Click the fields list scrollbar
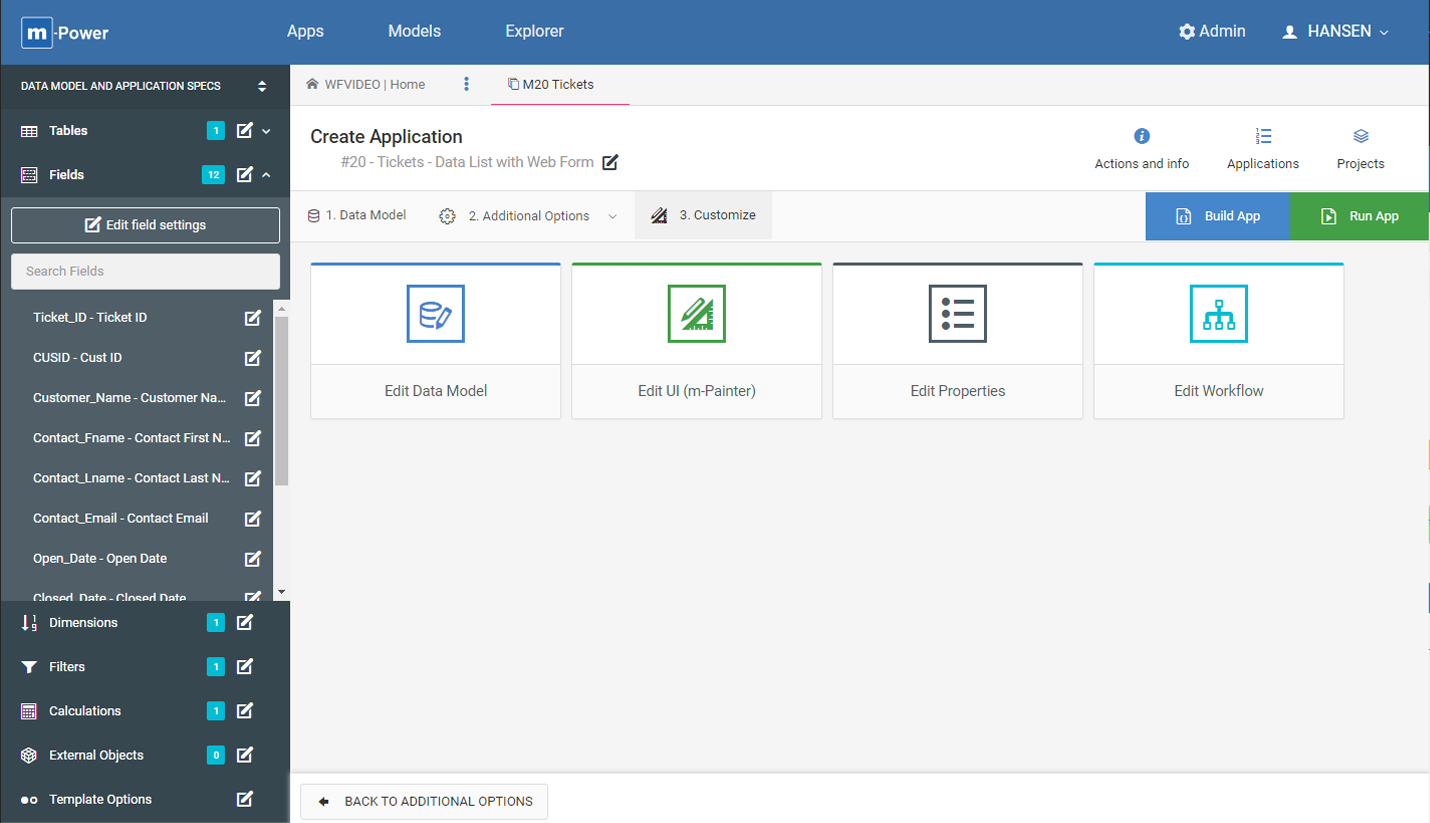This screenshot has height=823, width=1430. pos(281,400)
